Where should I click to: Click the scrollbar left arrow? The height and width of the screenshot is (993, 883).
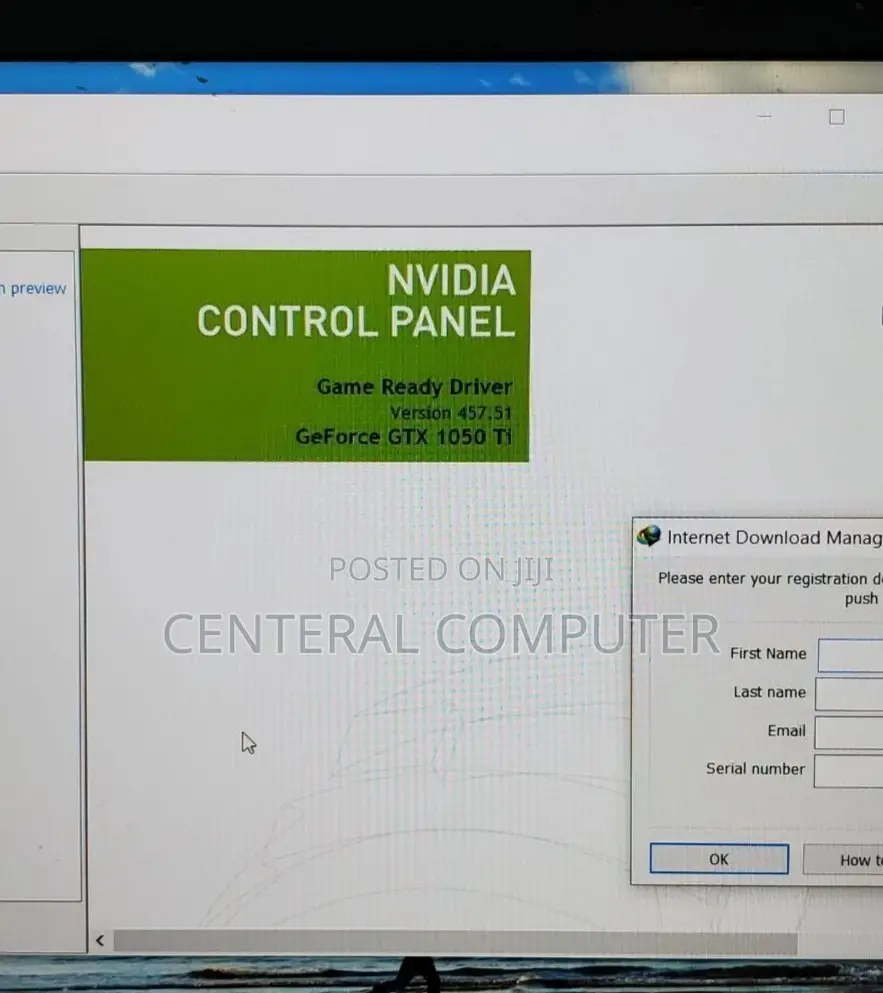coord(99,941)
